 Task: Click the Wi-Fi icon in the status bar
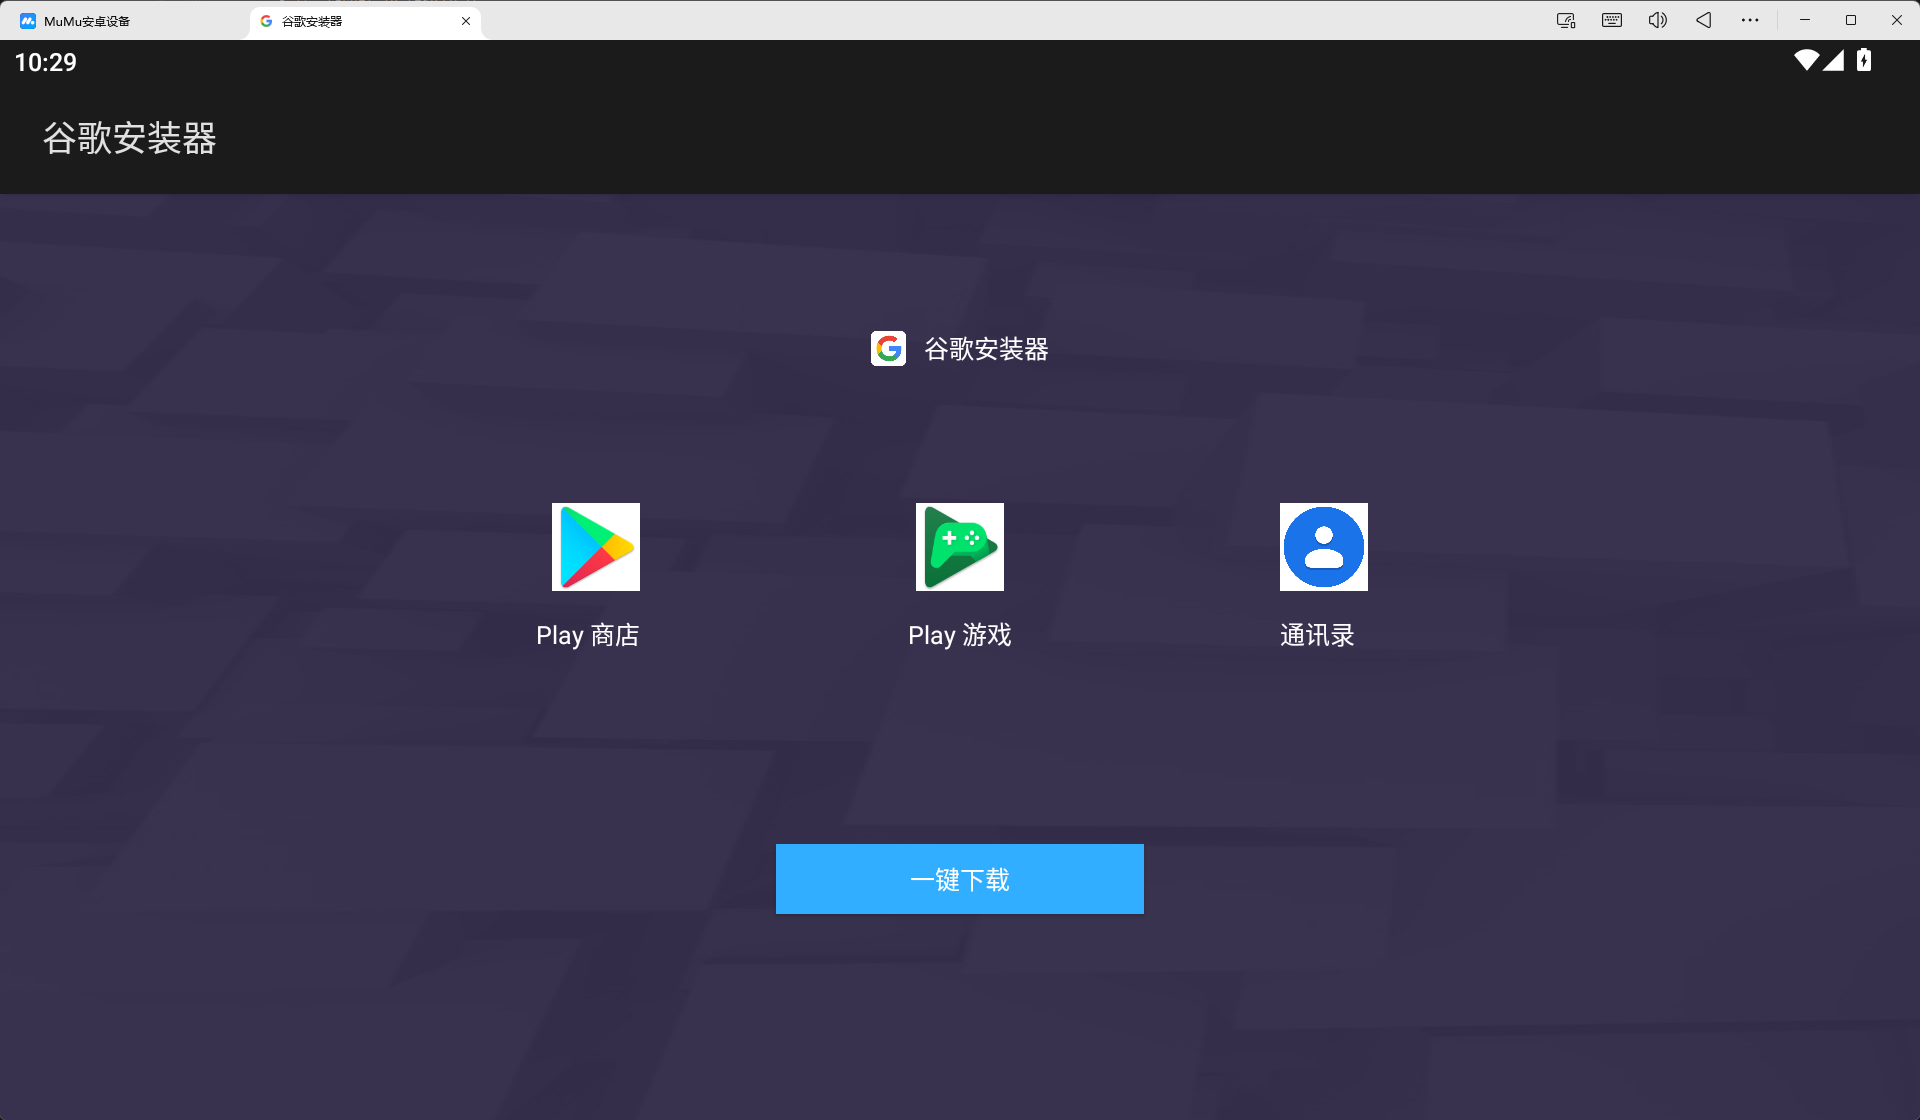[1805, 61]
